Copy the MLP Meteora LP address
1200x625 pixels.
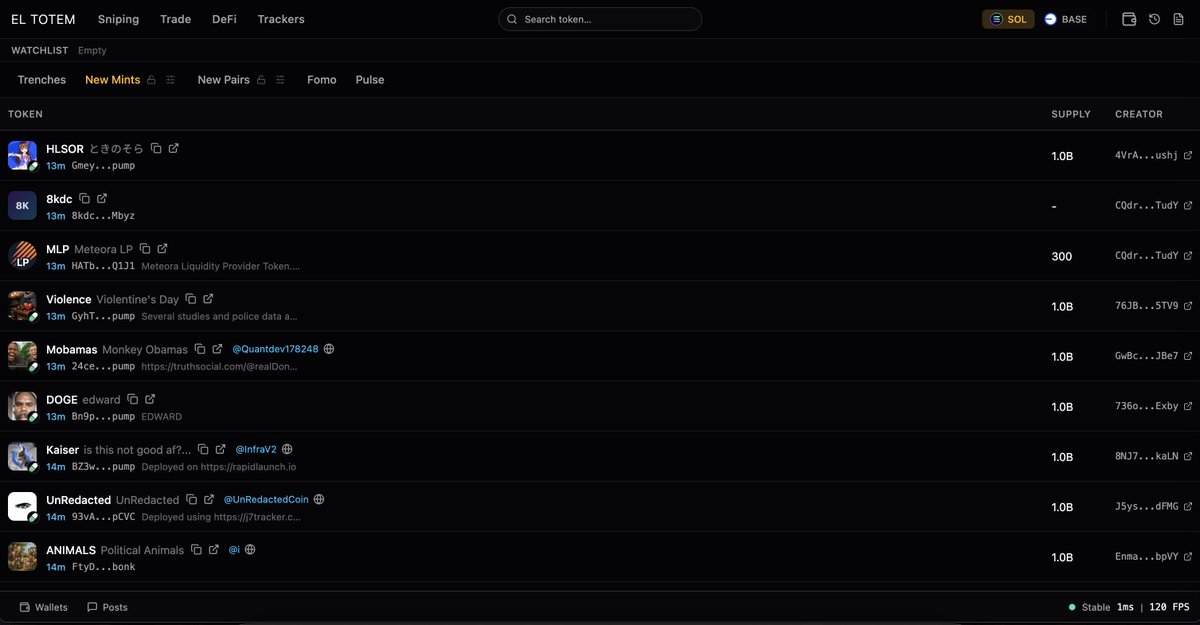point(145,248)
